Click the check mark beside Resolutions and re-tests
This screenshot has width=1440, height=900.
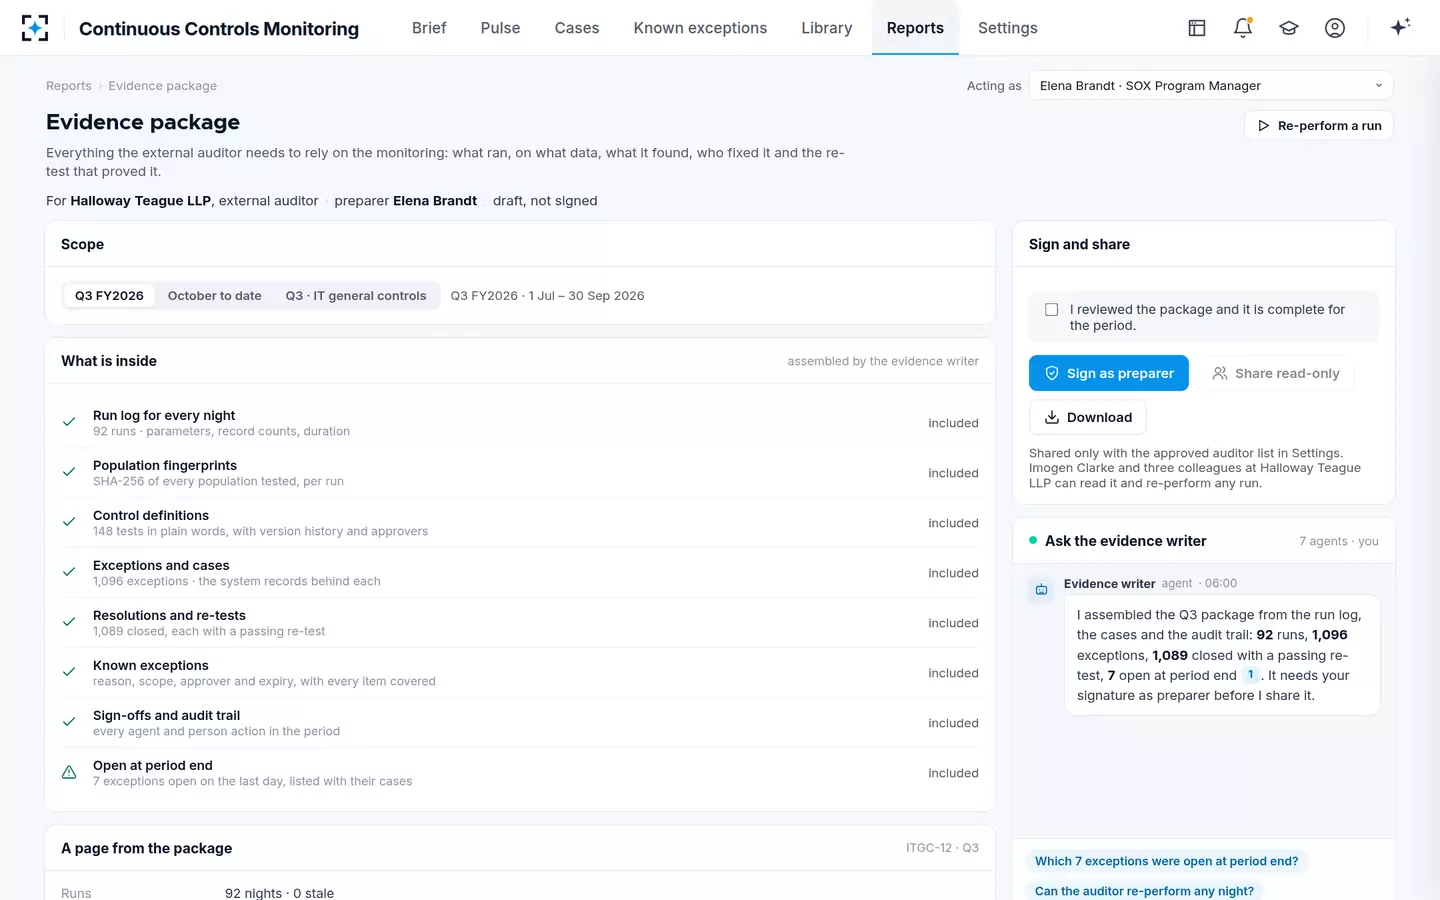coord(69,622)
